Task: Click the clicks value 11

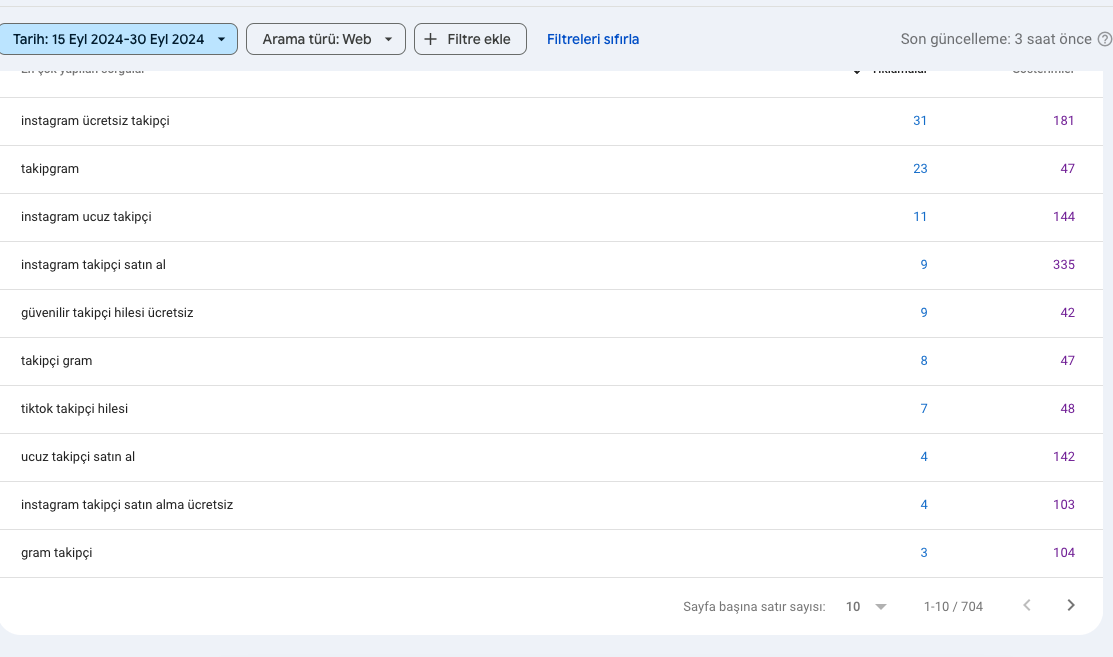Action: coord(920,216)
